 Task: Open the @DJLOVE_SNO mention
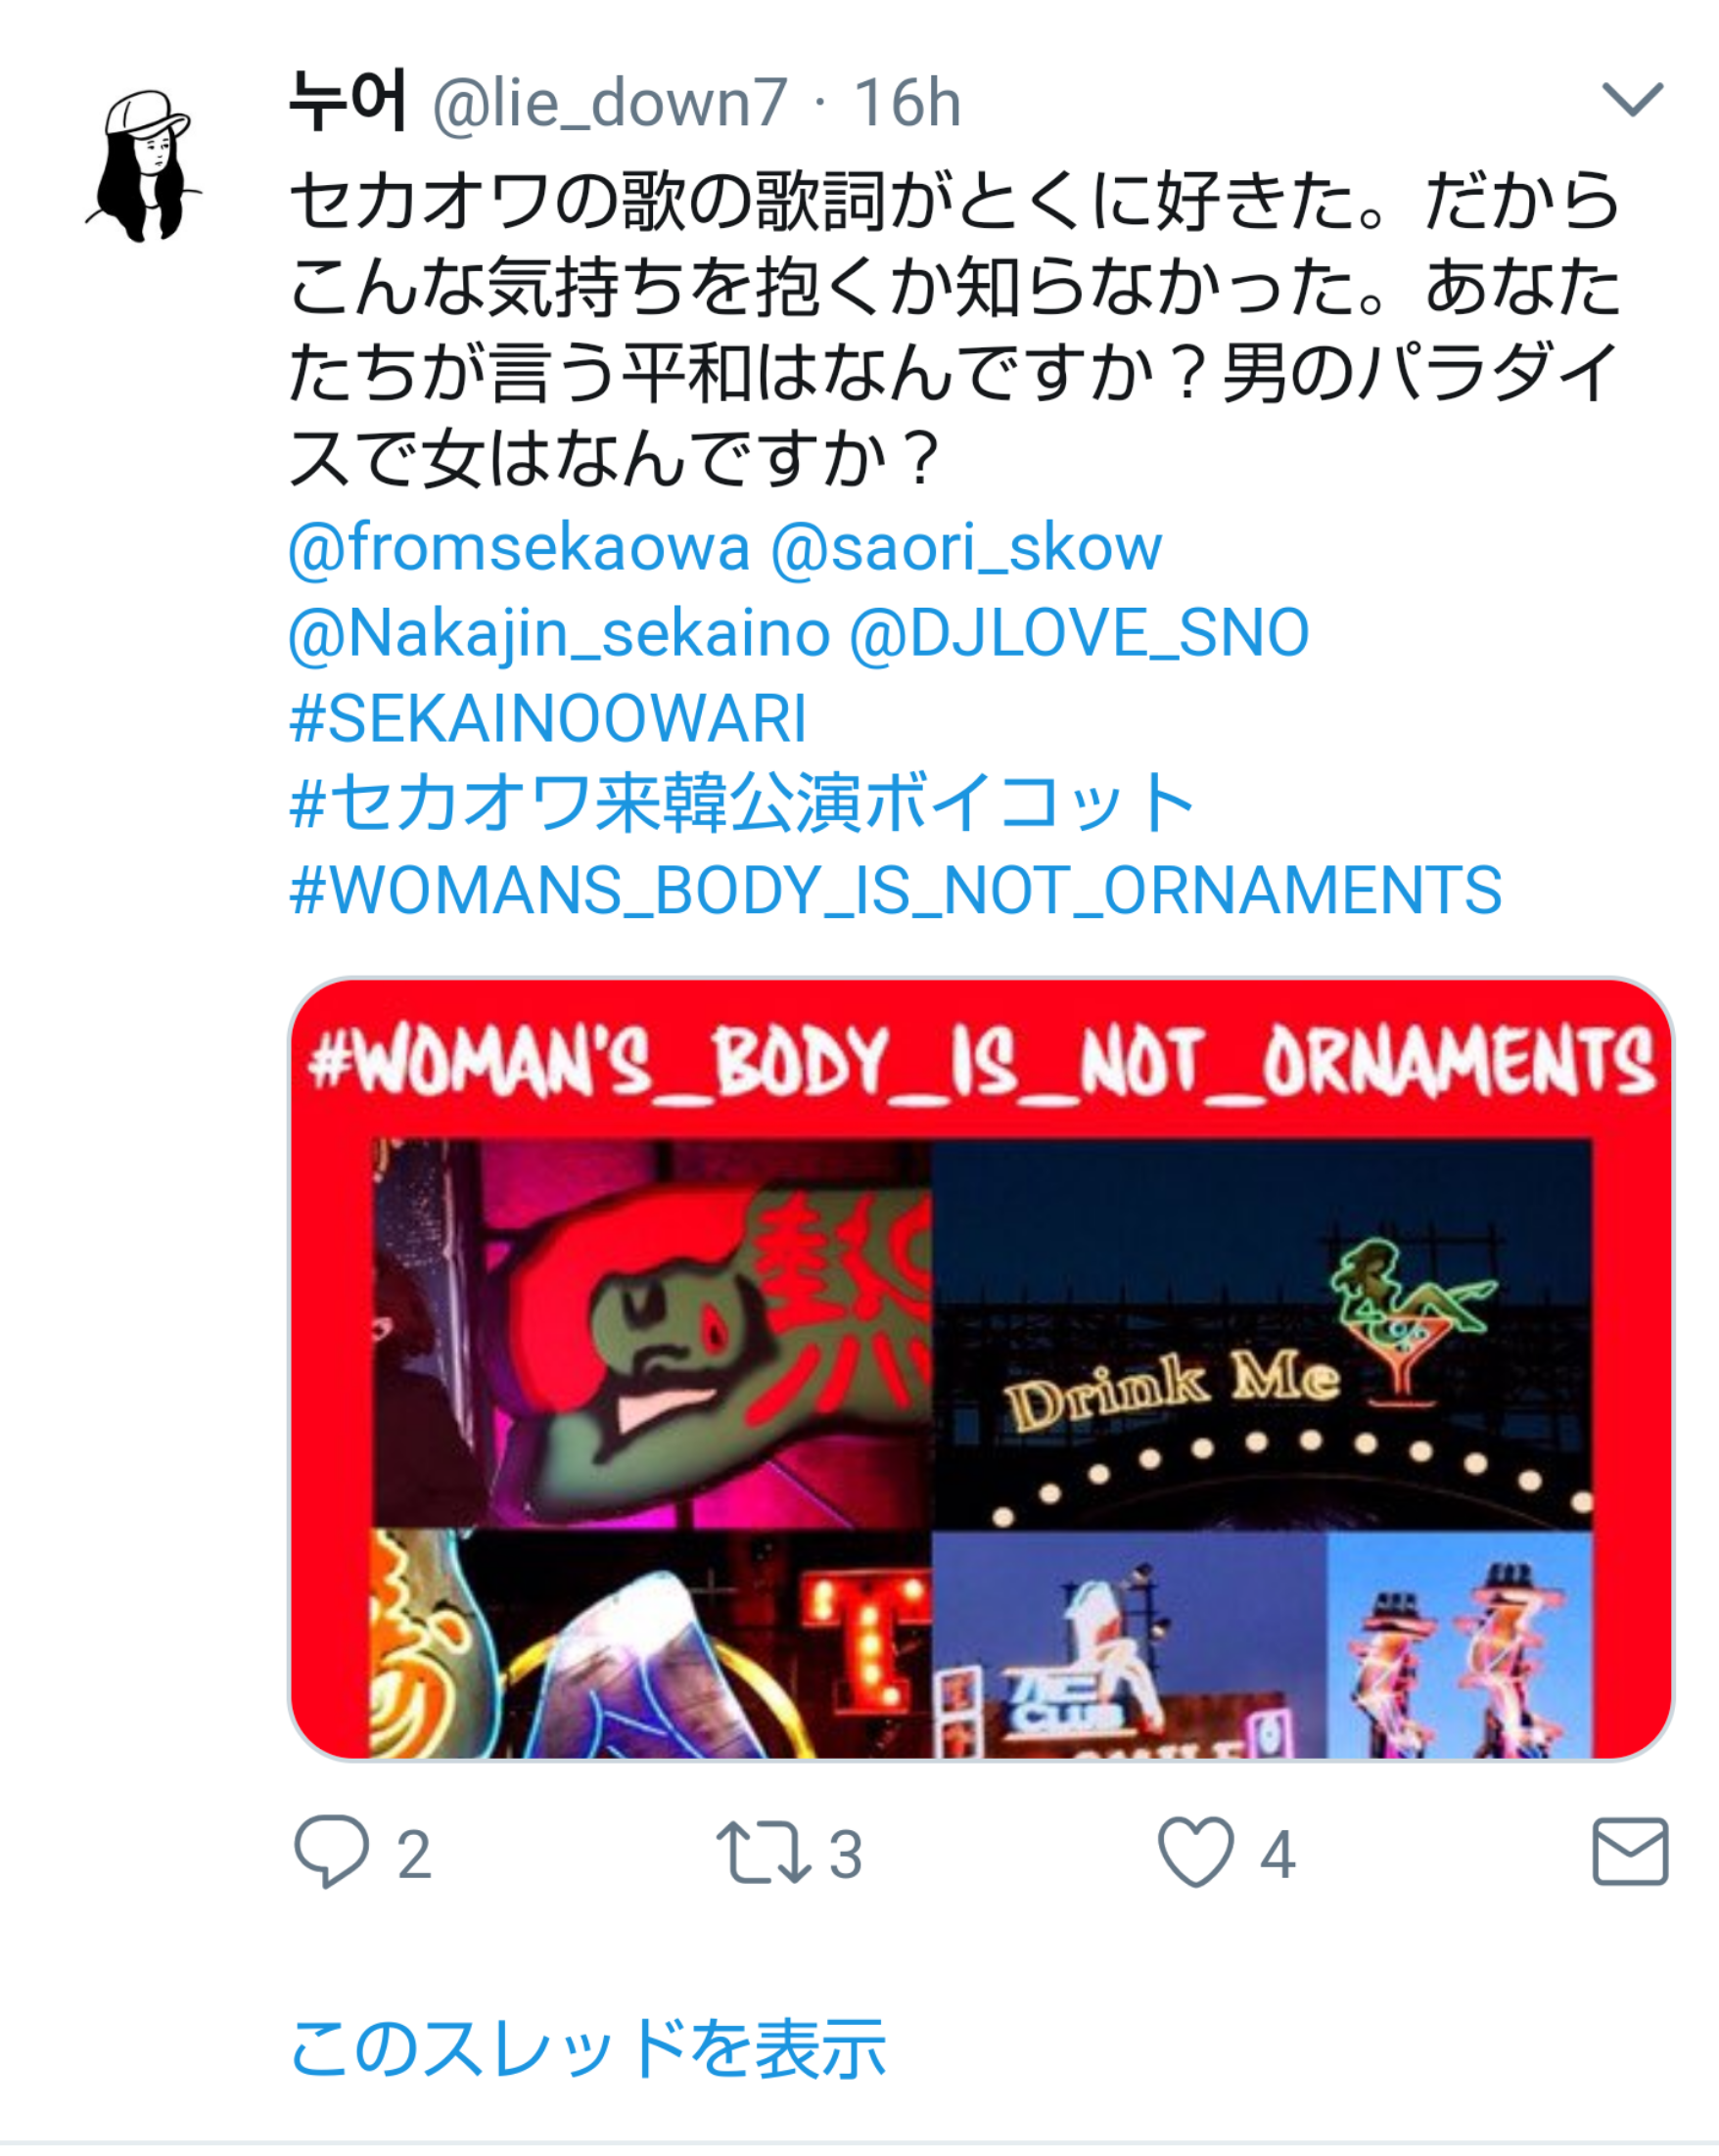coord(1079,634)
